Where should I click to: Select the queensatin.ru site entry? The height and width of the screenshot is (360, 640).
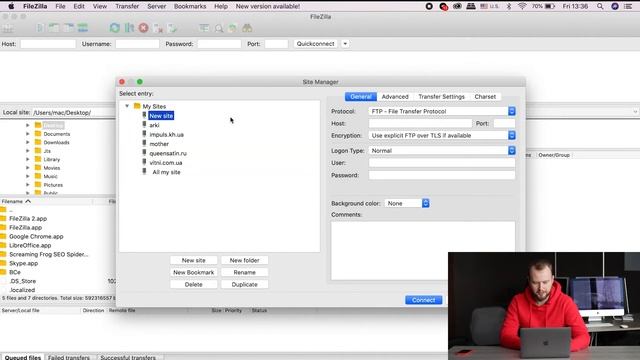[168, 153]
